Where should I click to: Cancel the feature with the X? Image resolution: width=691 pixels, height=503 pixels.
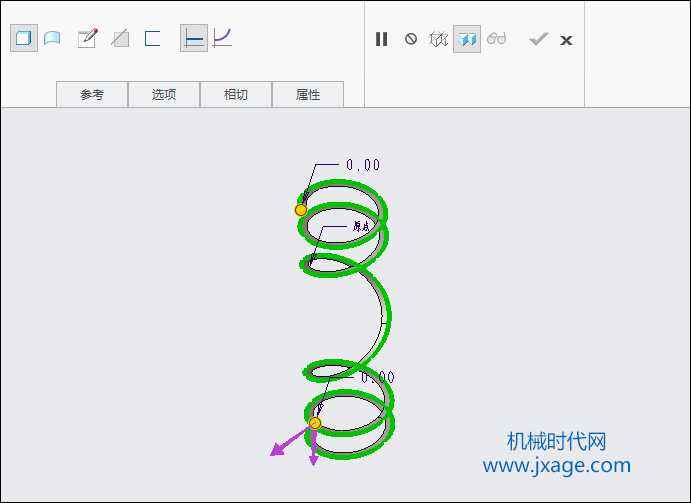(566, 41)
